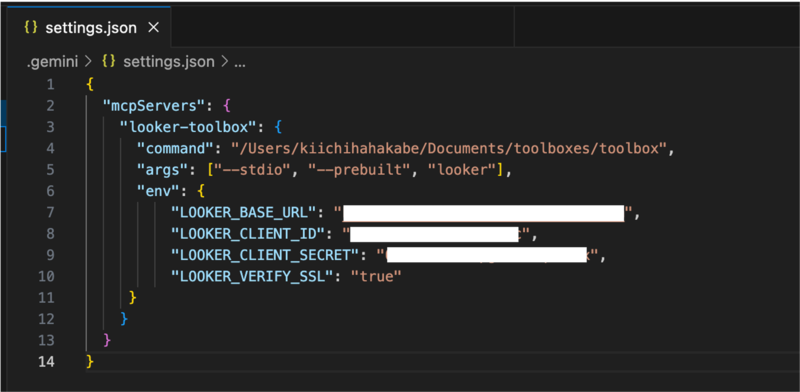
Task: Click the "LOOKER_CLIENT_SECRET" key
Action: tap(265, 255)
